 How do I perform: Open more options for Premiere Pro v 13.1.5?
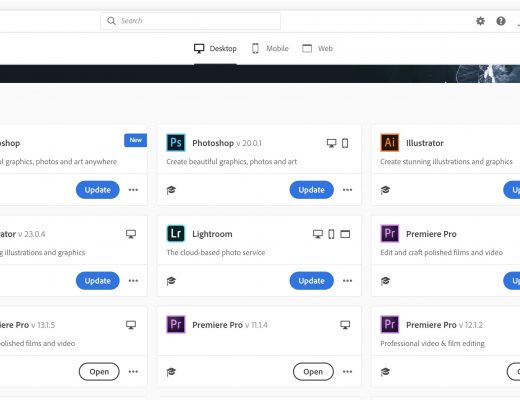click(133, 372)
